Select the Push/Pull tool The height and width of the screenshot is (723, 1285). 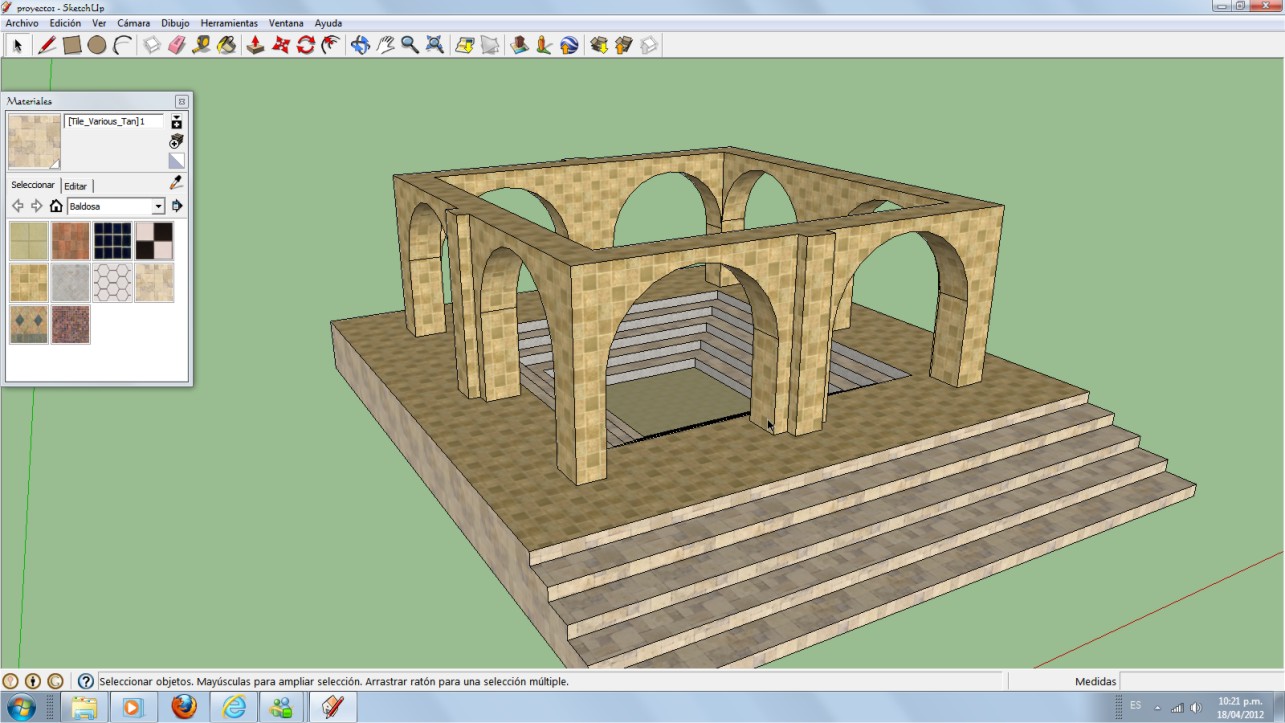(x=255, y=45)
